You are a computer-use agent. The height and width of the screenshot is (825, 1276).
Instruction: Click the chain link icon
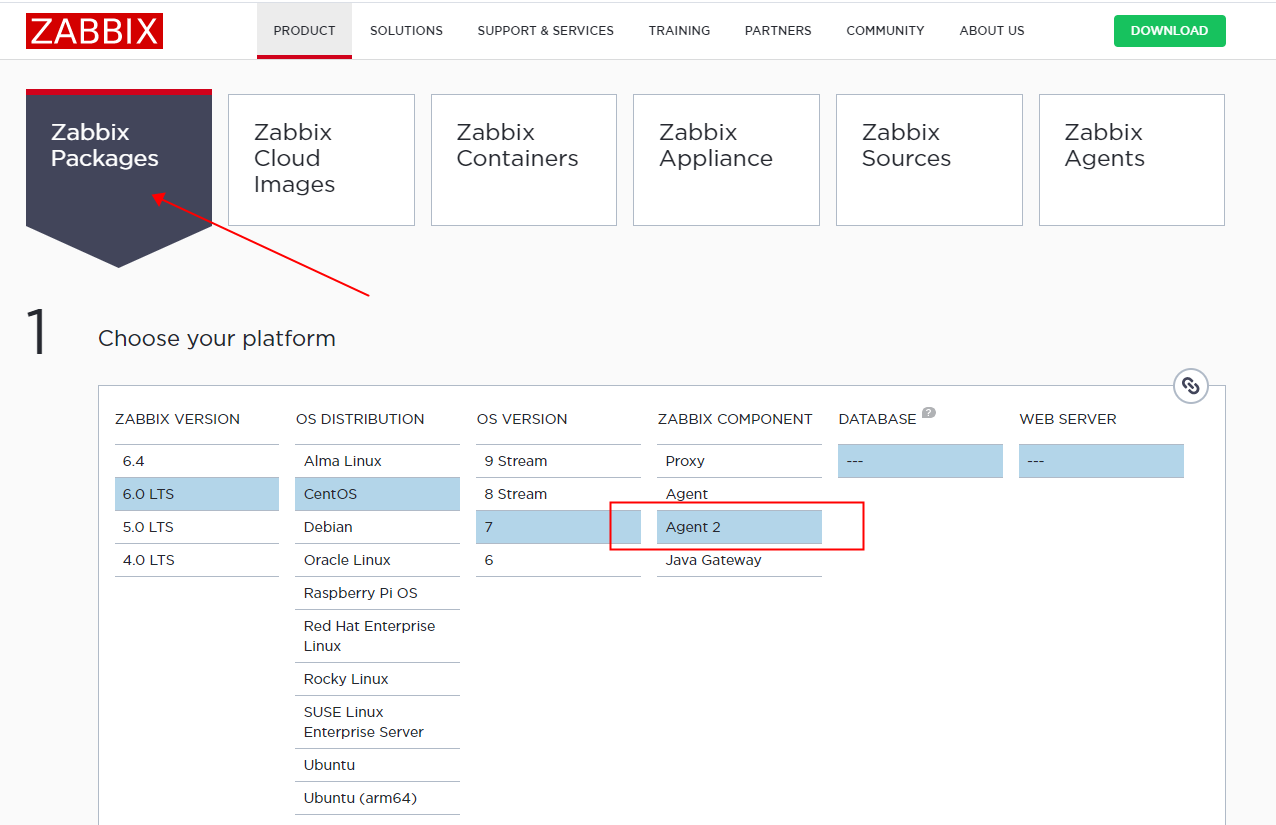point(1190,386)
